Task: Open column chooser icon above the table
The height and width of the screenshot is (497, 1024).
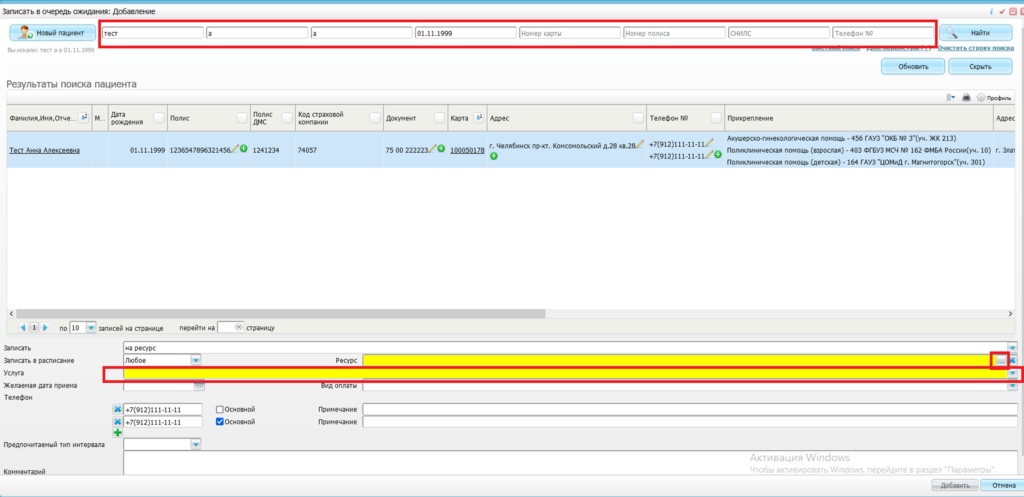Action: 951,97
